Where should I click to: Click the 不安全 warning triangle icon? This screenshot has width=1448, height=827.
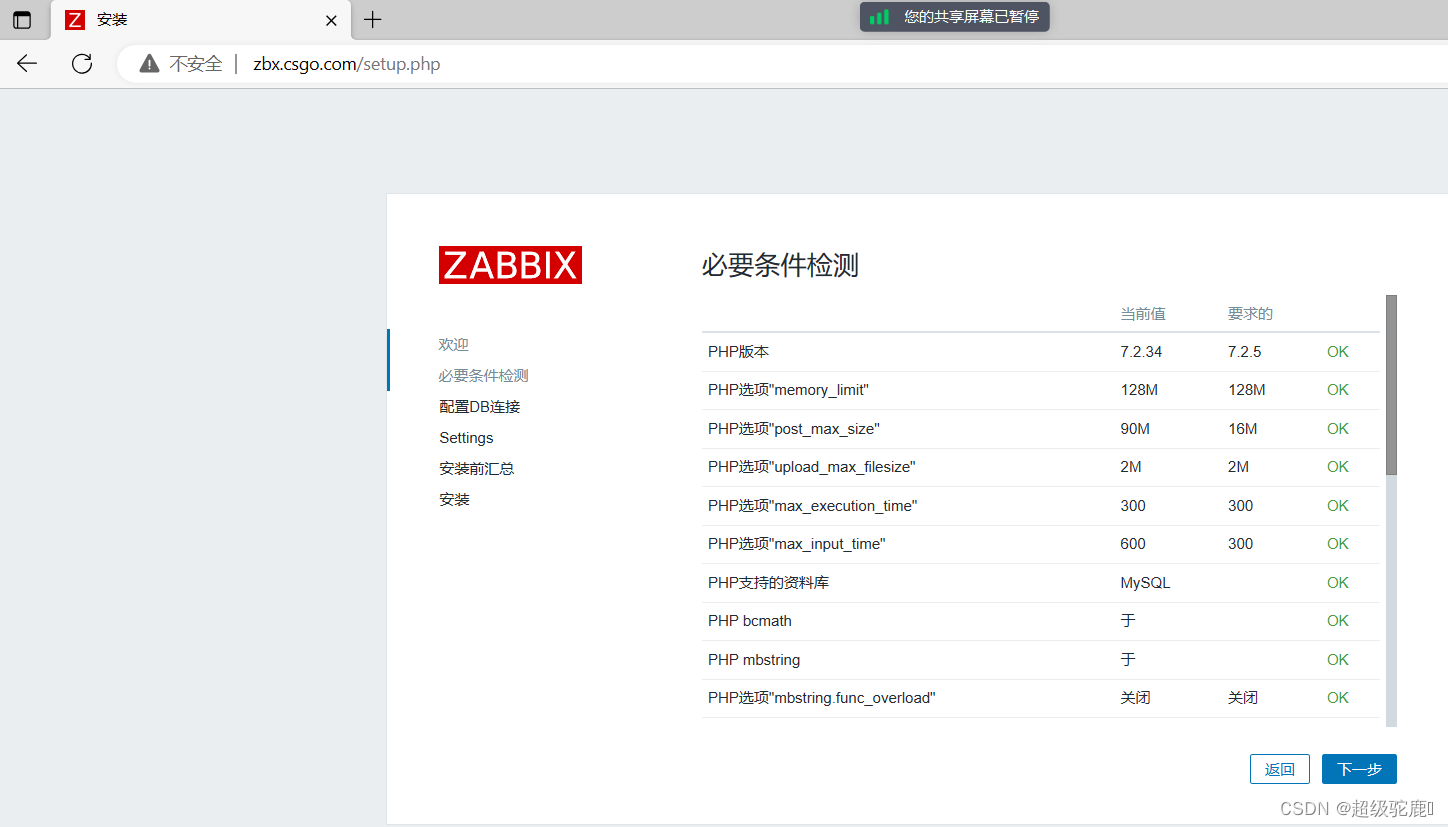[x=149, y=64]
